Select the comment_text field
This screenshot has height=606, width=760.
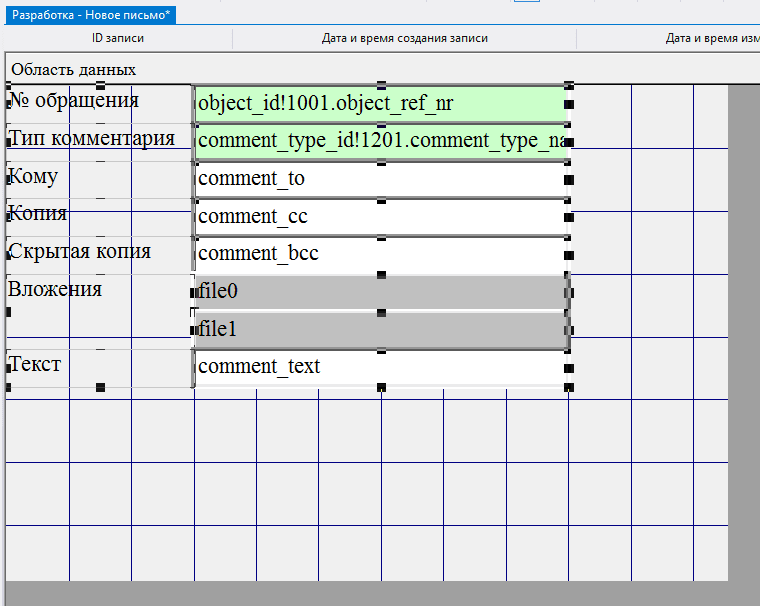(x=380, y=367)
